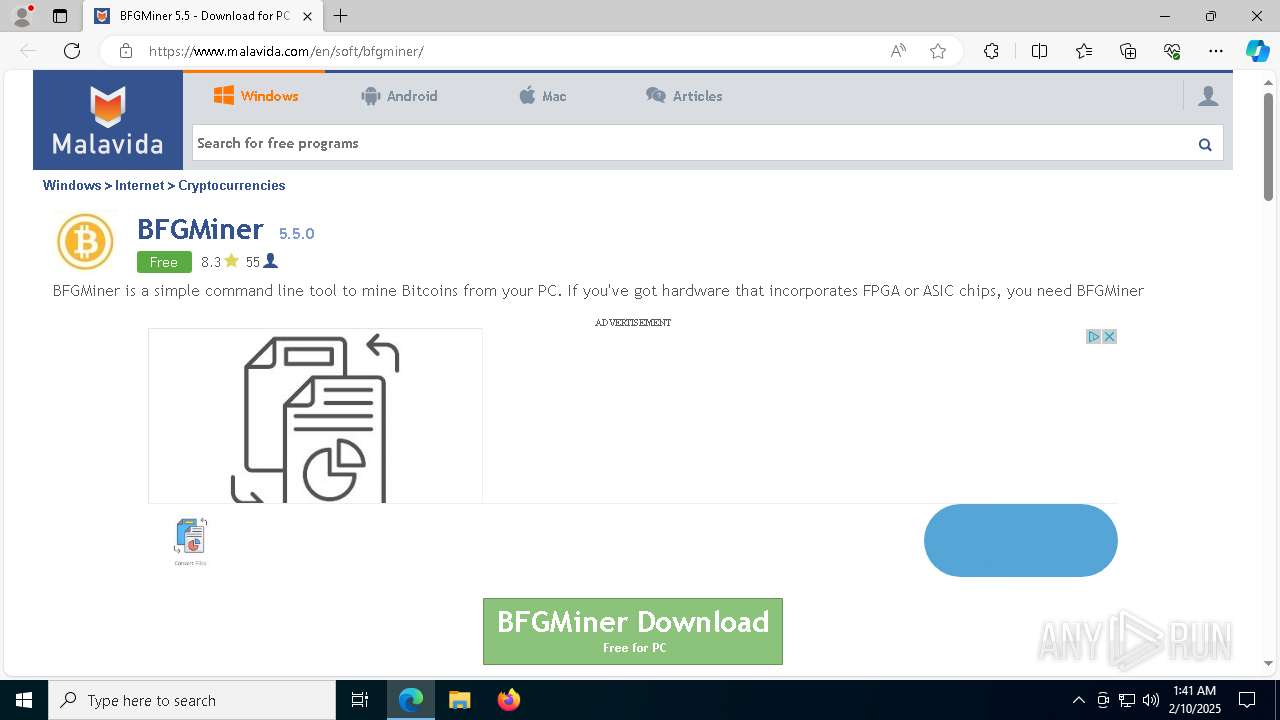Open browser Extensions icon

pyautogui.click(x=991, y=51)
